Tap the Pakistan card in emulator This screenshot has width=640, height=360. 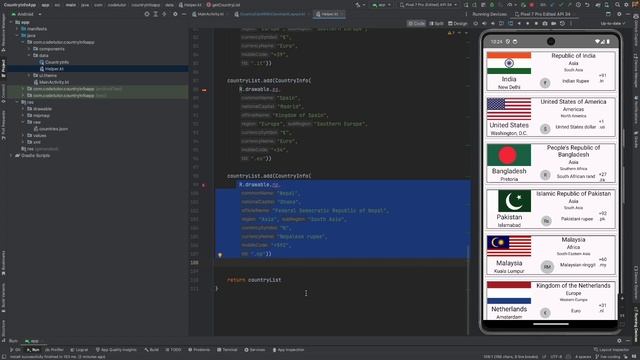click(551, 209)
